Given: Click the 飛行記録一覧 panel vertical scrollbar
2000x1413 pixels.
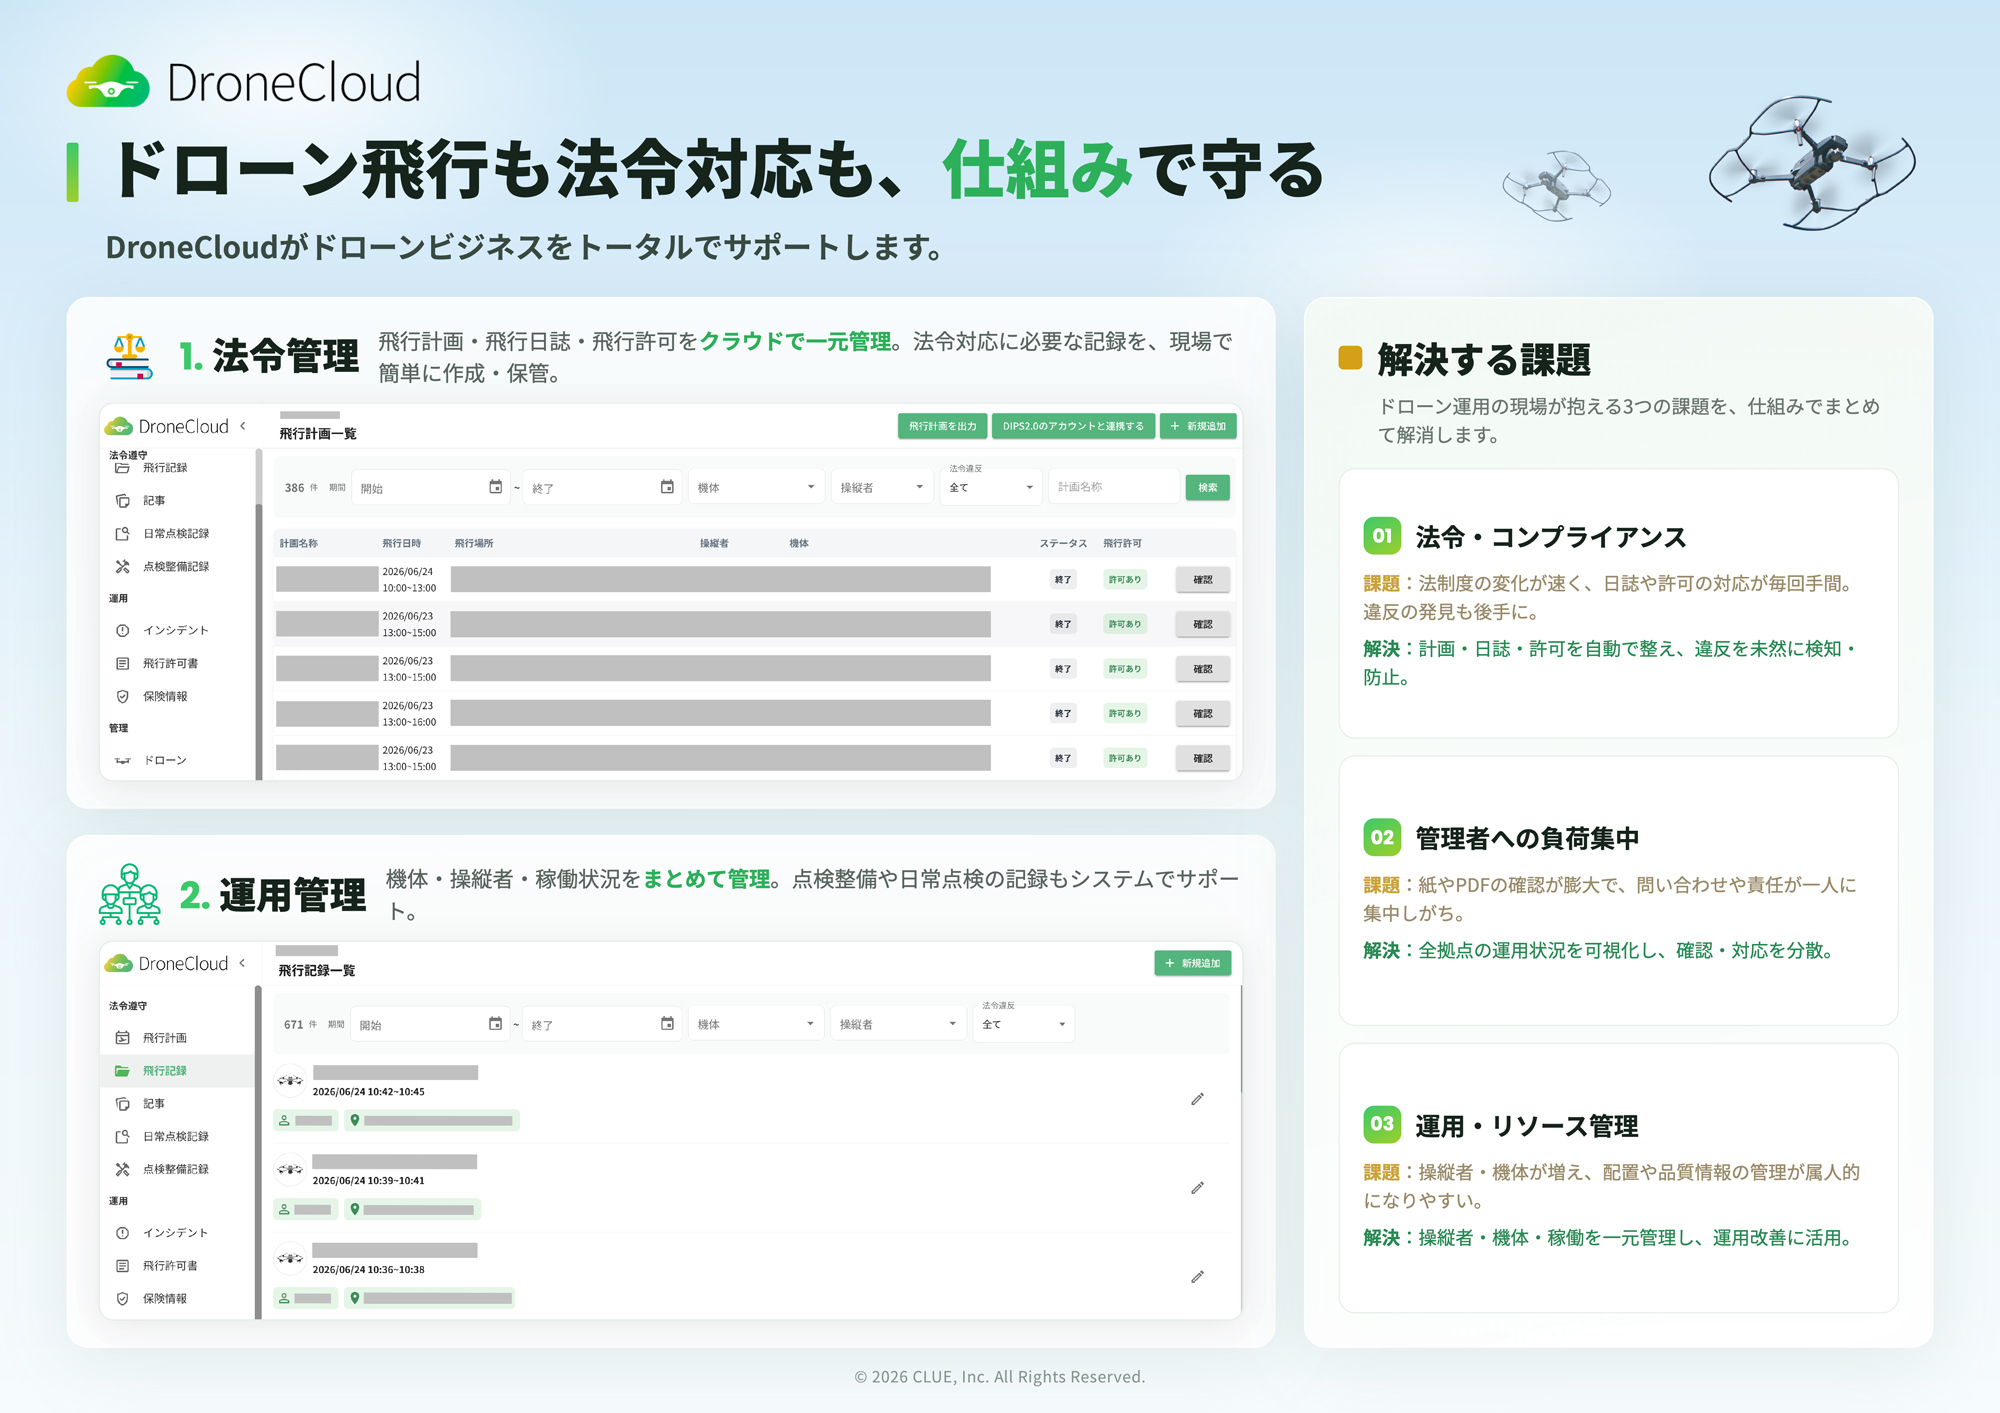Looking at the screenshot, I should coord(1241,1040).
